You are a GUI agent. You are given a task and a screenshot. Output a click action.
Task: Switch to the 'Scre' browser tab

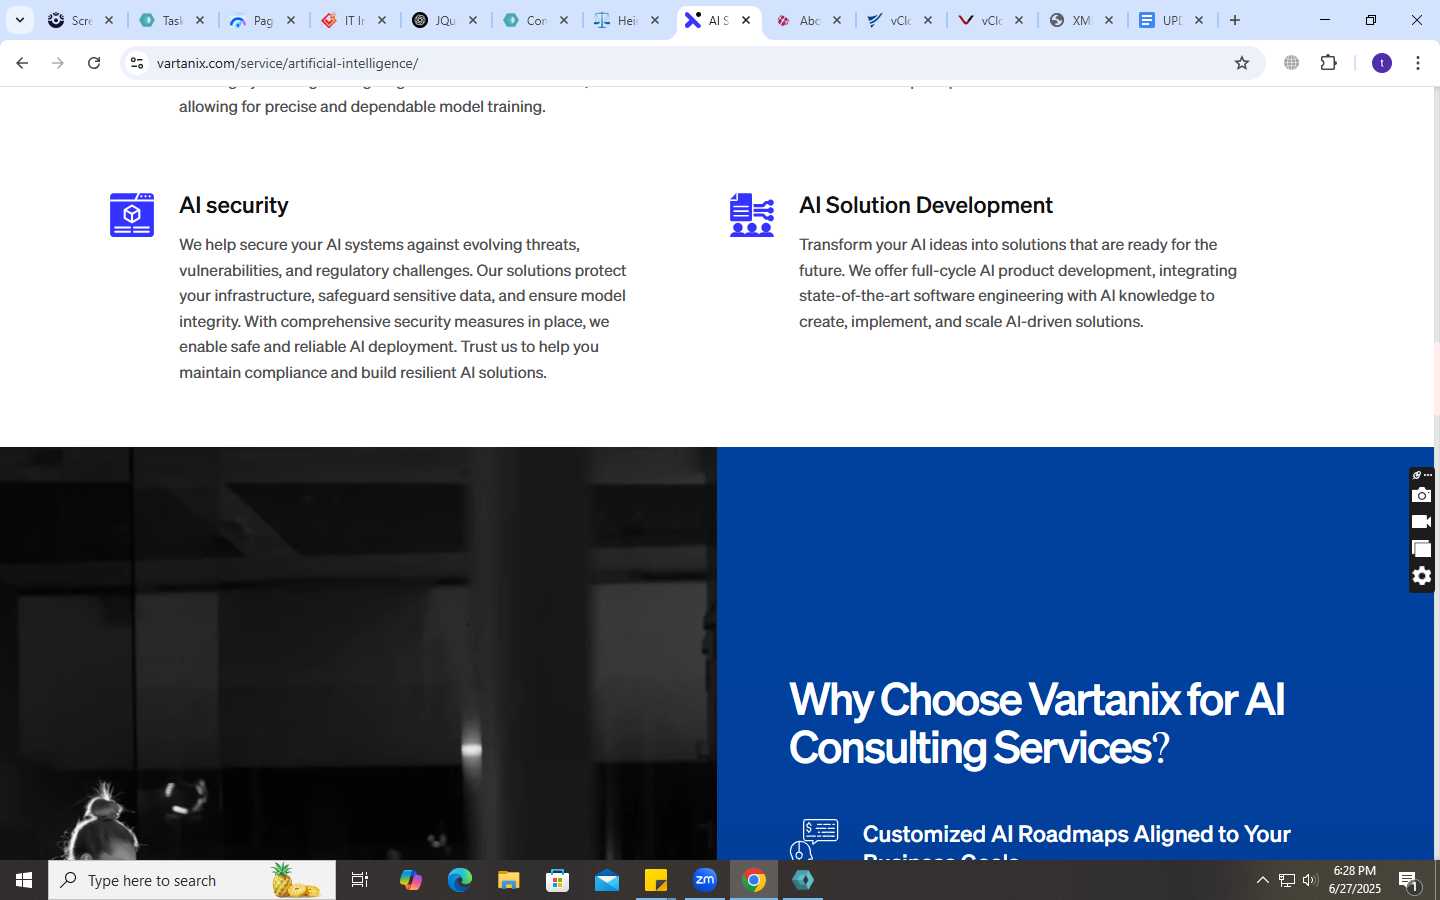coord(80,20)
